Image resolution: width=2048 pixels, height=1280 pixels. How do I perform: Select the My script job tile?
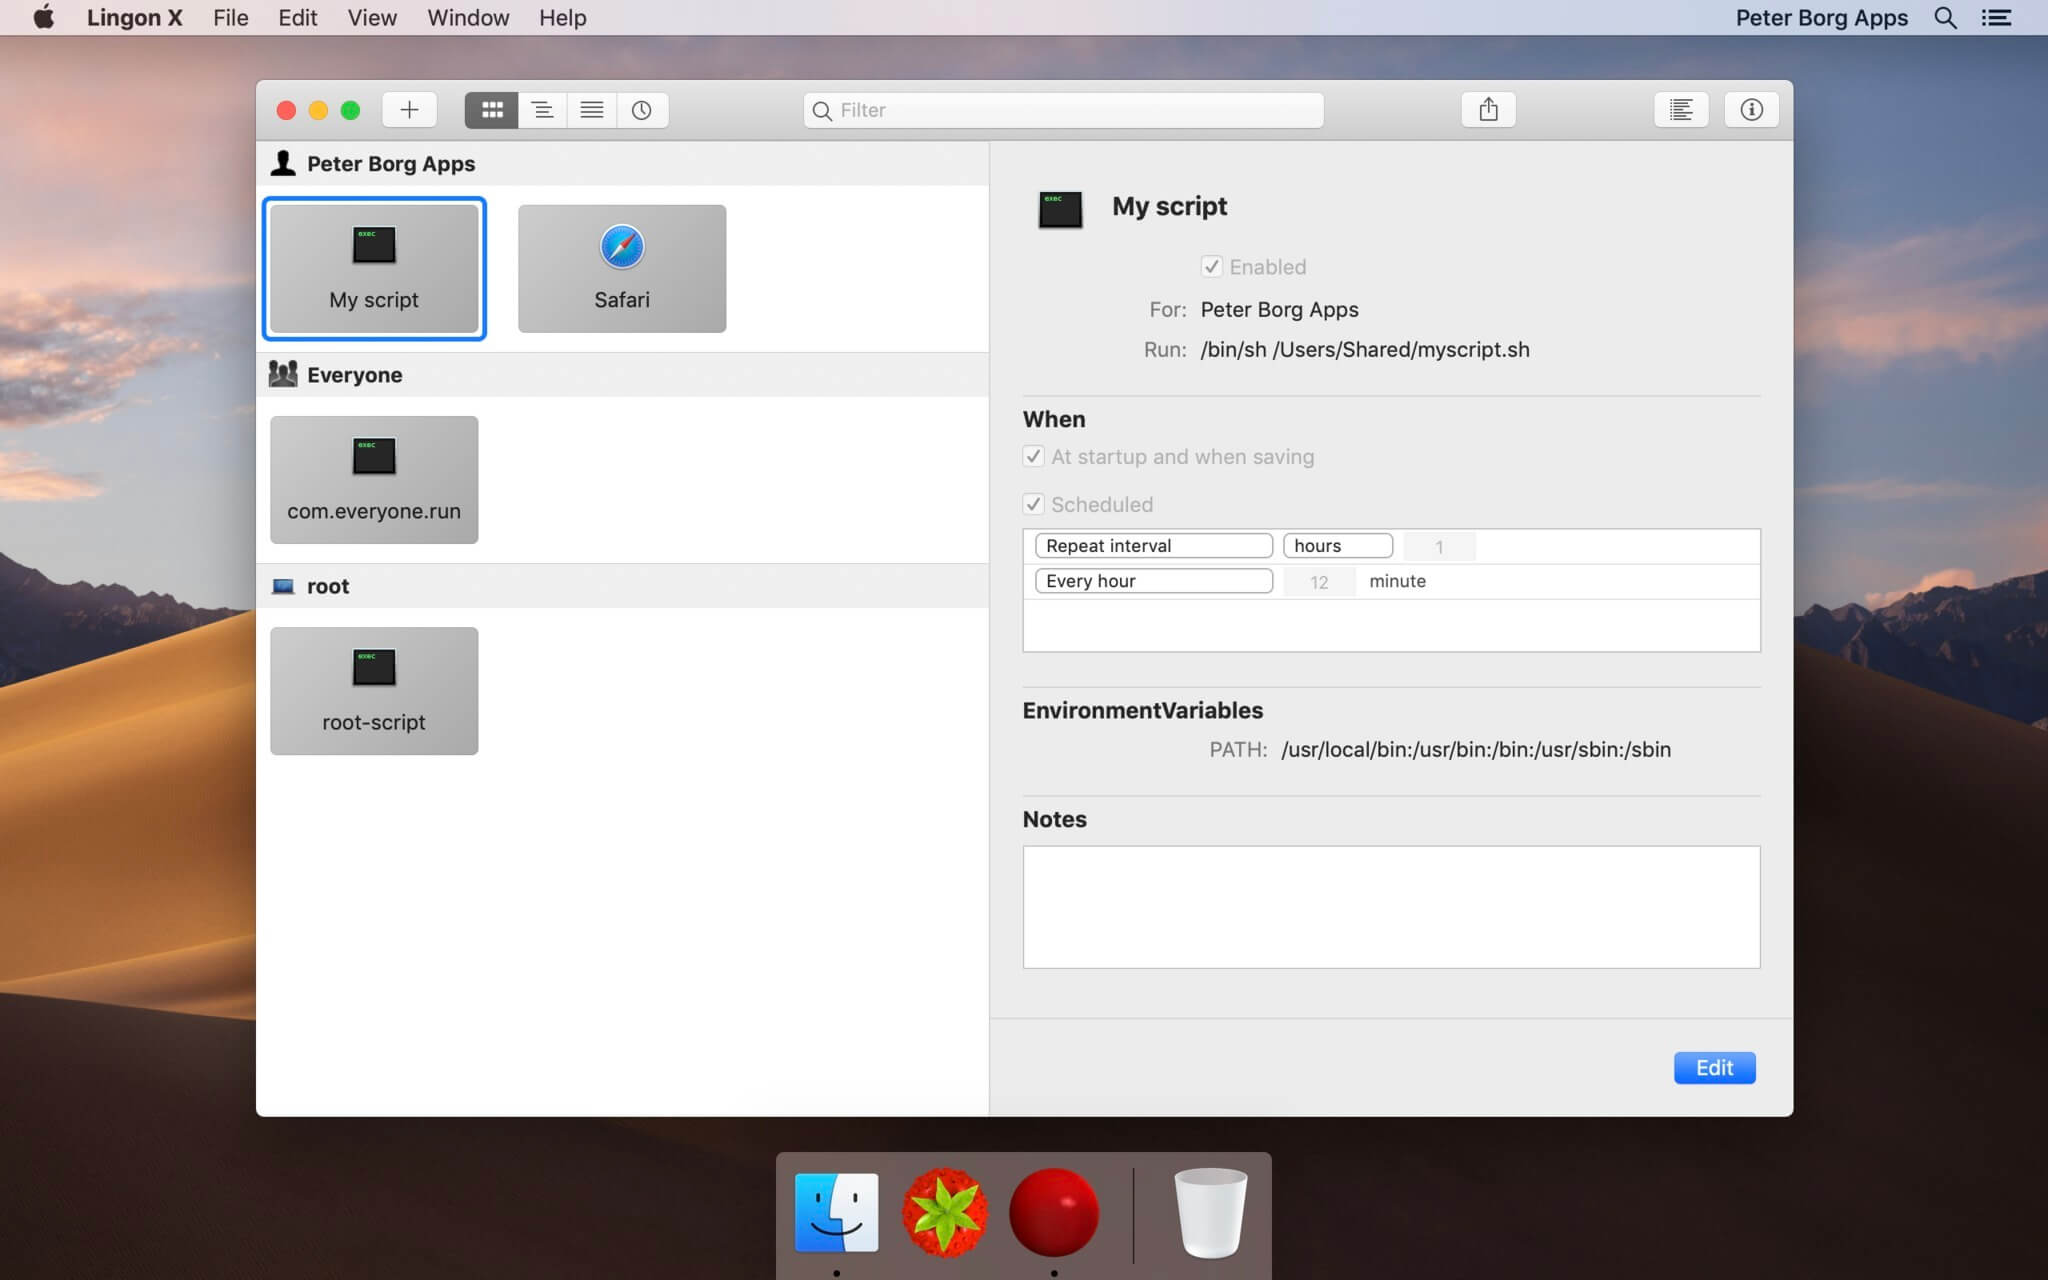374,269
